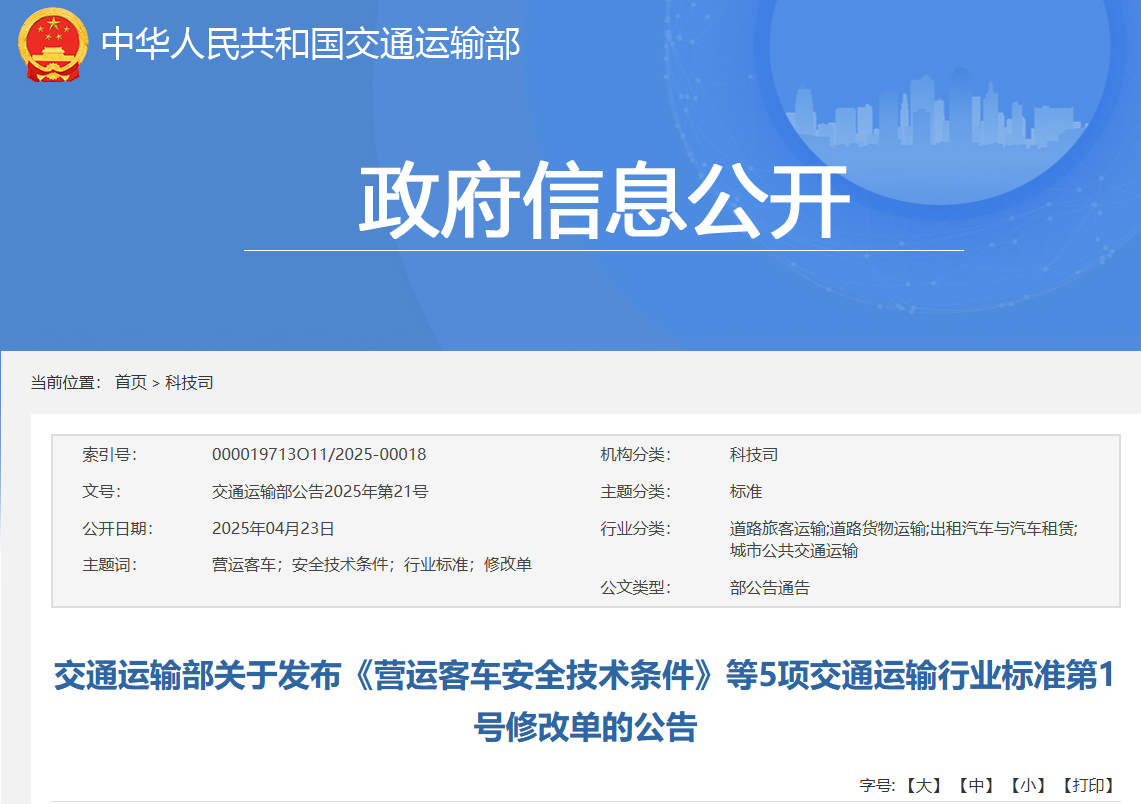Click the 文号 label
This screenshot has width=1141, height=804.
(x=101, y=491)
